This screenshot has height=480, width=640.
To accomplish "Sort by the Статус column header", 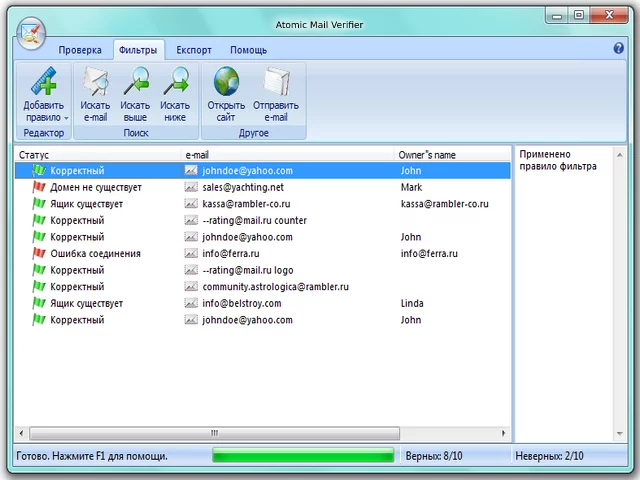I will [x=98, y=155].
